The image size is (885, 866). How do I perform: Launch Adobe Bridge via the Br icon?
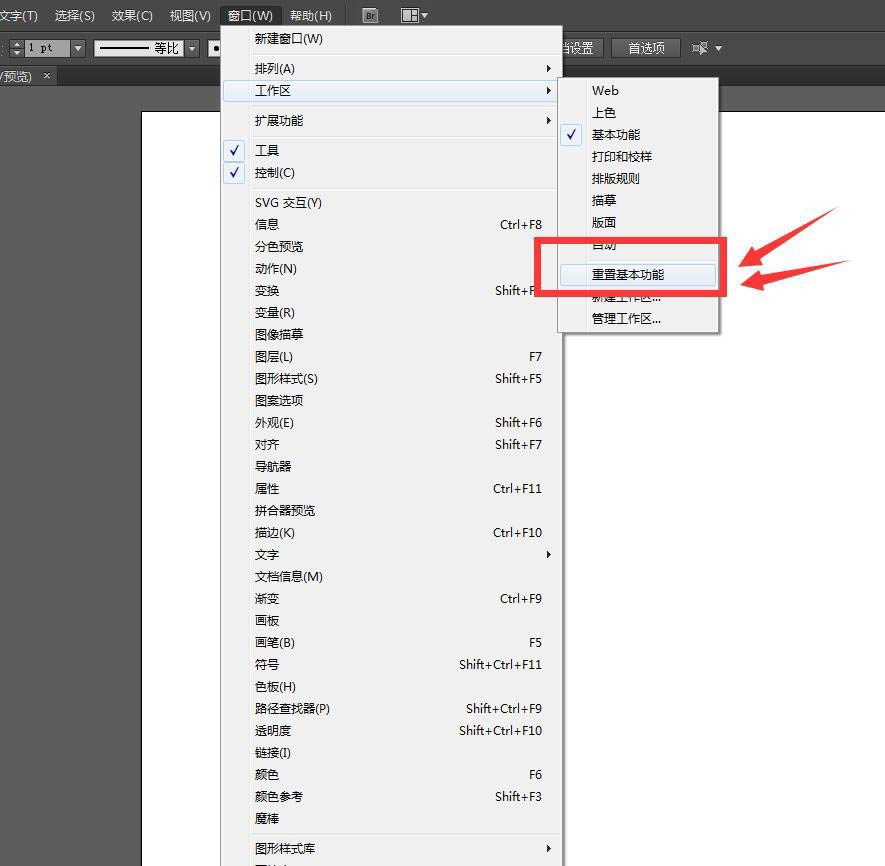[369, 15]
